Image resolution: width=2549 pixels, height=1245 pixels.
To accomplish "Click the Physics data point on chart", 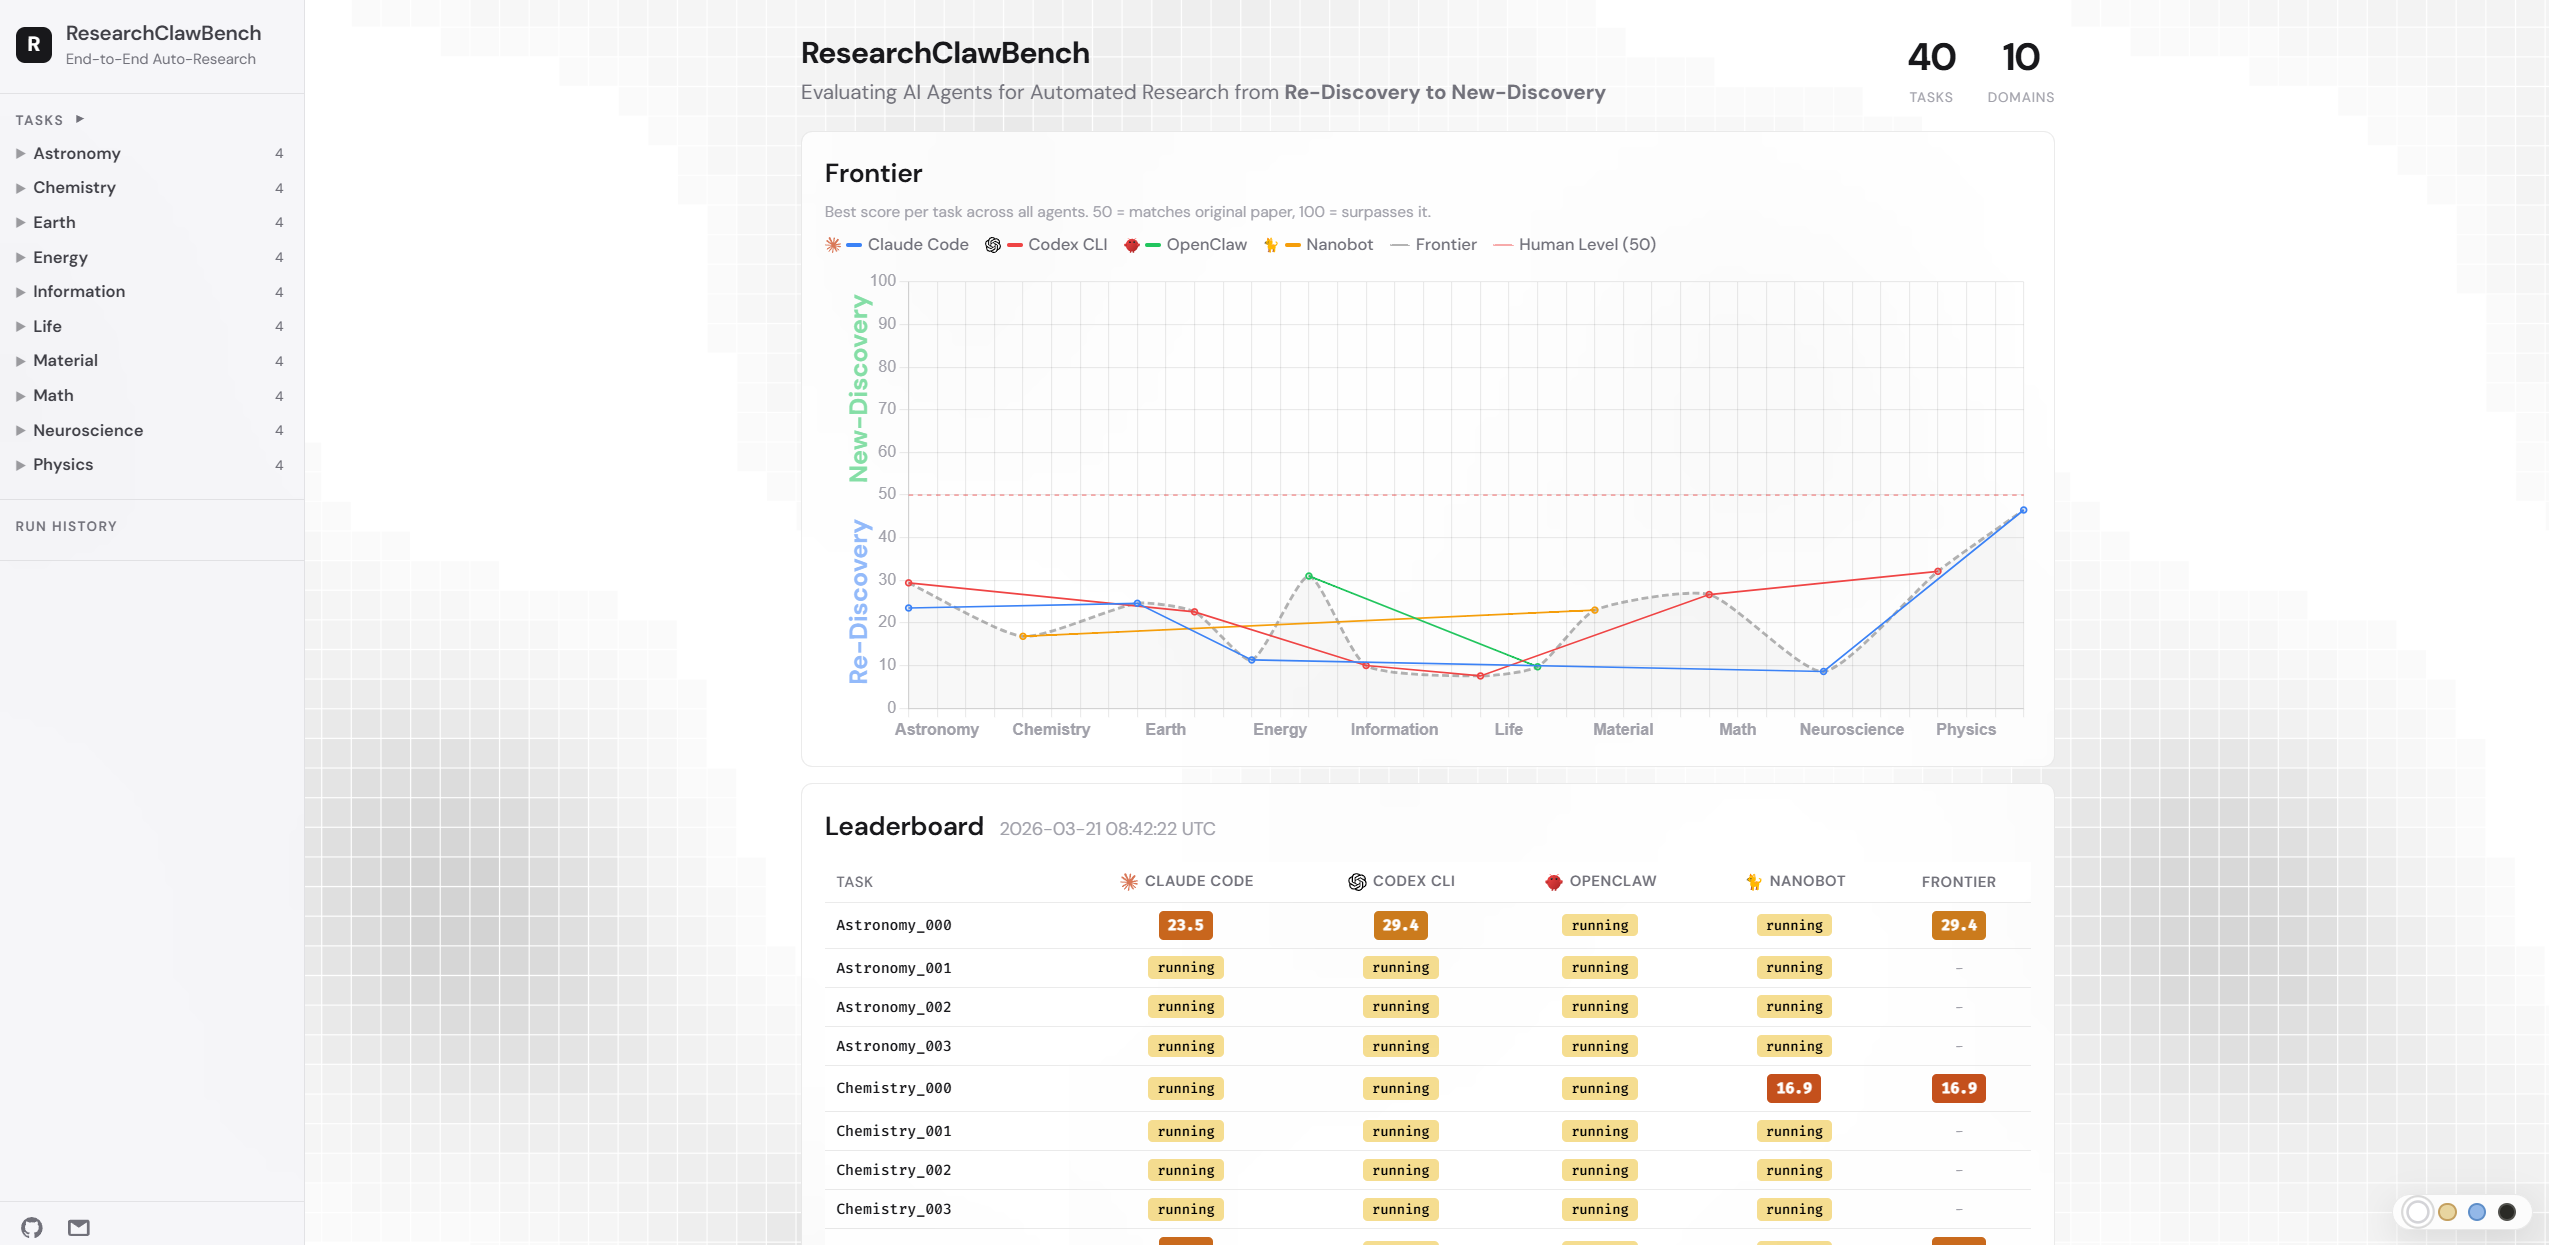I will pyautogui.click(x=2023, y=510).
